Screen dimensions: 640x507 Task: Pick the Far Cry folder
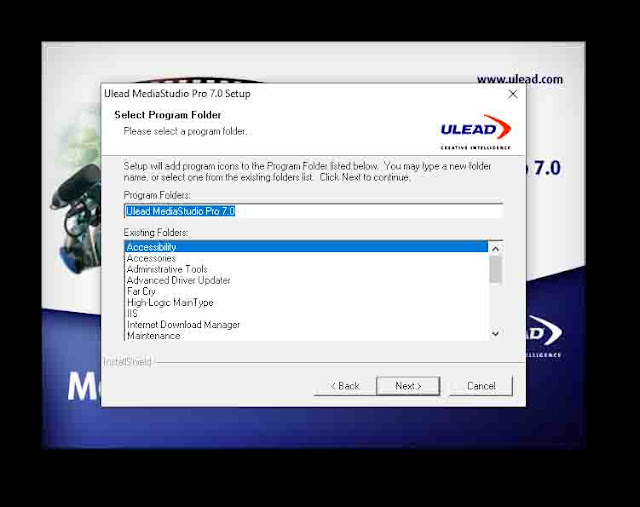tap(306, 291)
